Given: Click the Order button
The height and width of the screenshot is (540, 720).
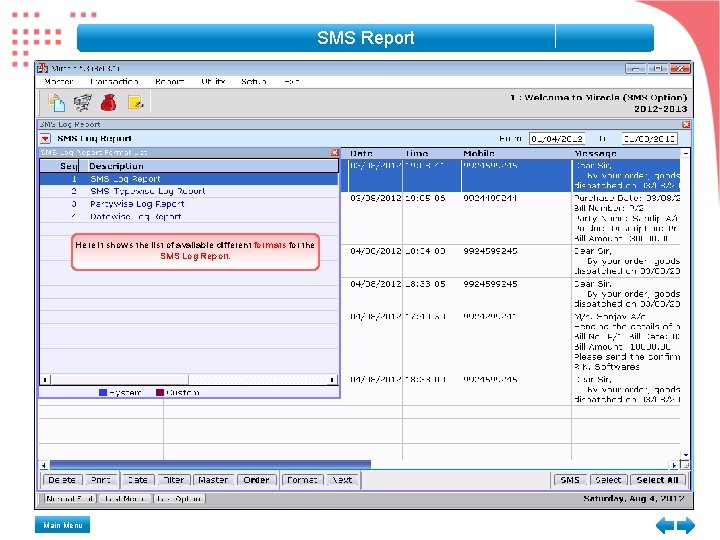Looking at the screenshot, I should click(256, 480).
